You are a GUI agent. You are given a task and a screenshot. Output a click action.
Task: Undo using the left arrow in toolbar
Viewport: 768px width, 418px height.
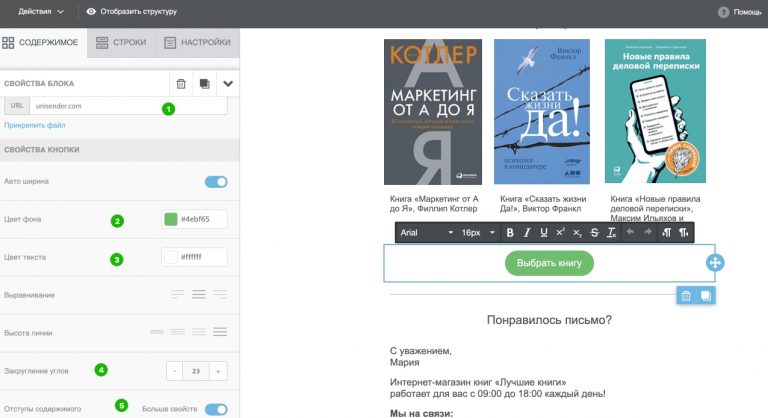[630, 232]
